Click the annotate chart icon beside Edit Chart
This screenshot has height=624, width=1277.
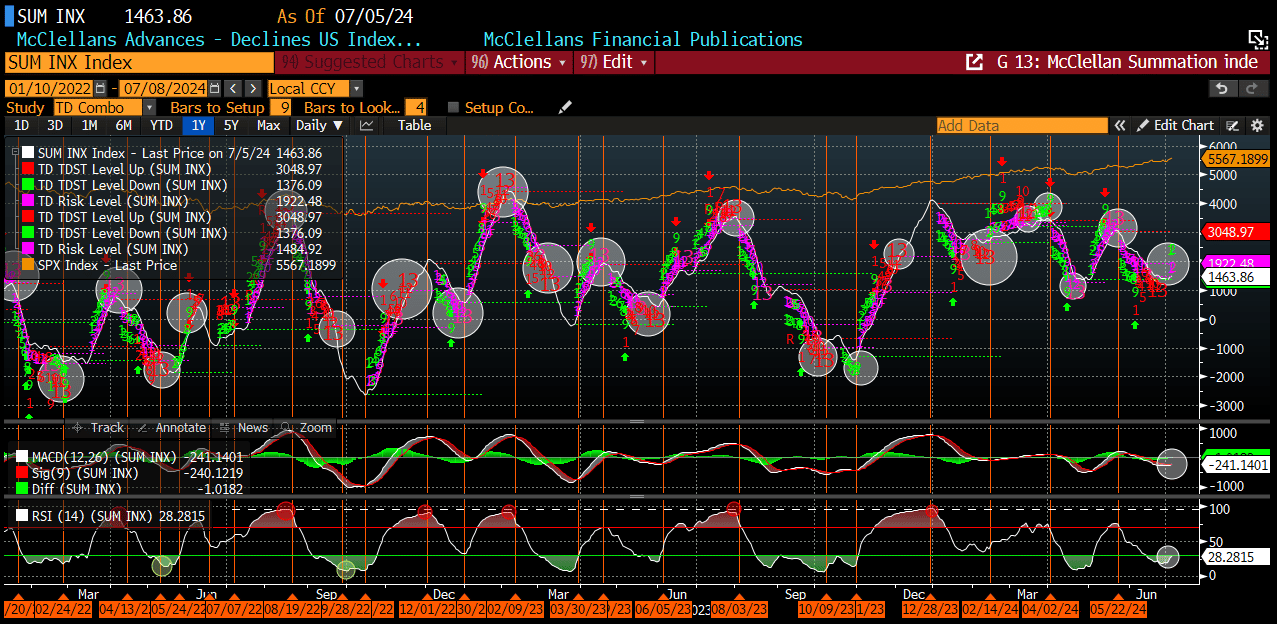tap(1233, 126)
